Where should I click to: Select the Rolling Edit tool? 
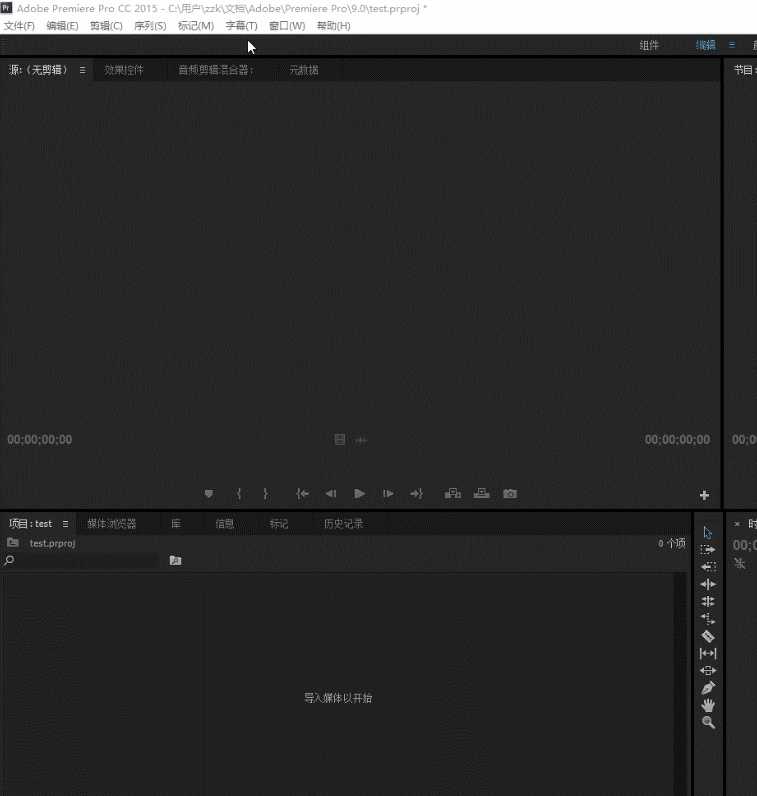708,602
